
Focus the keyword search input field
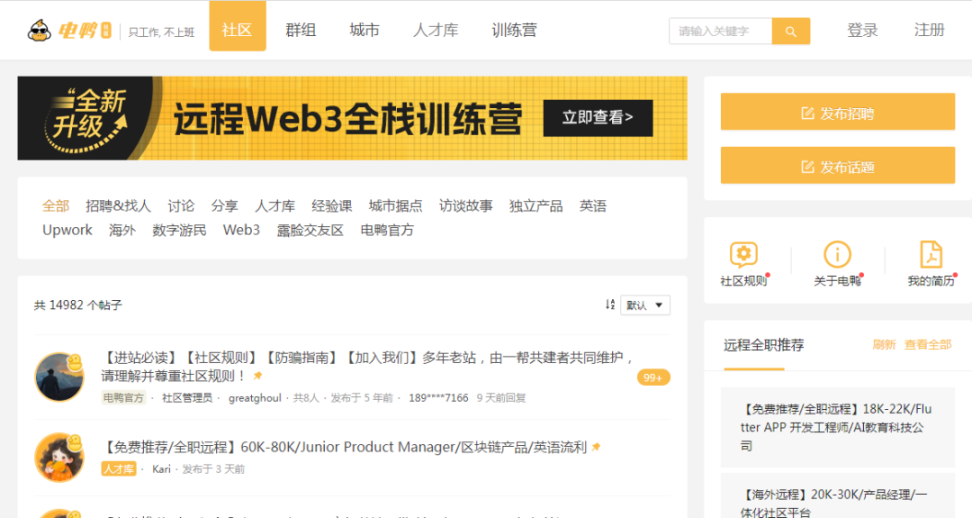point(720,31)
